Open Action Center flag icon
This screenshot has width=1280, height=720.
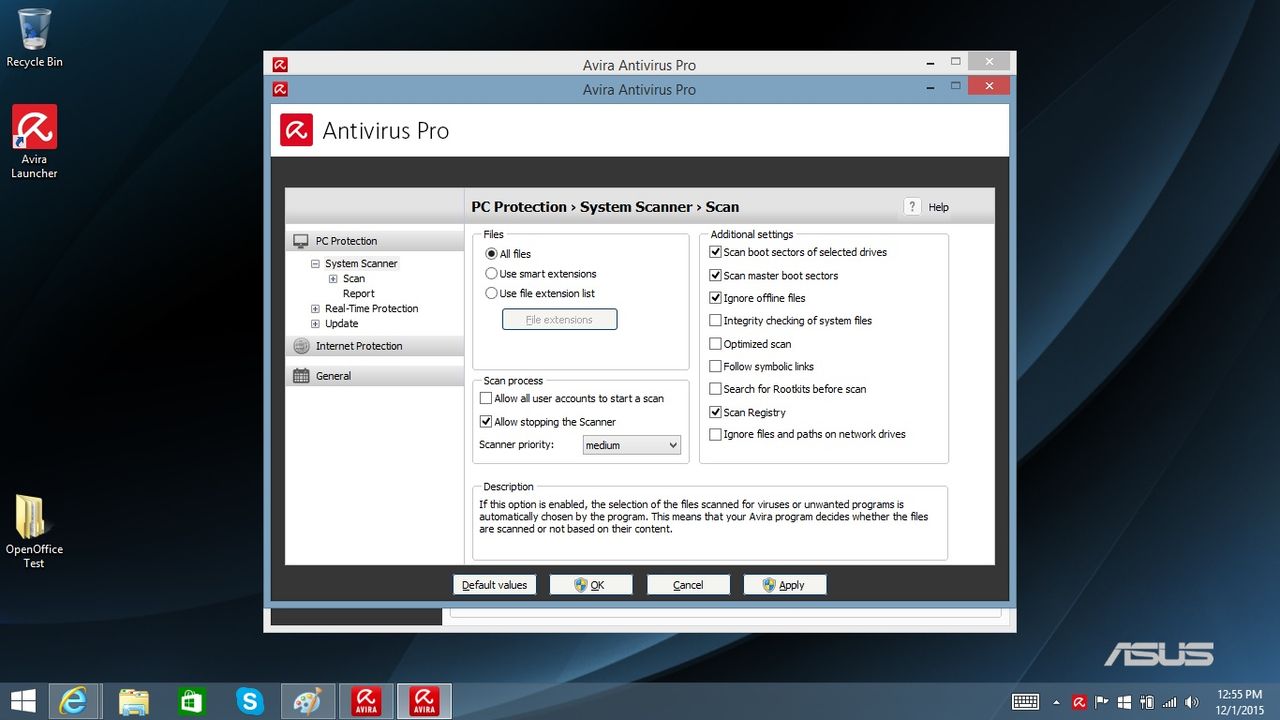tap(1102, 702)
